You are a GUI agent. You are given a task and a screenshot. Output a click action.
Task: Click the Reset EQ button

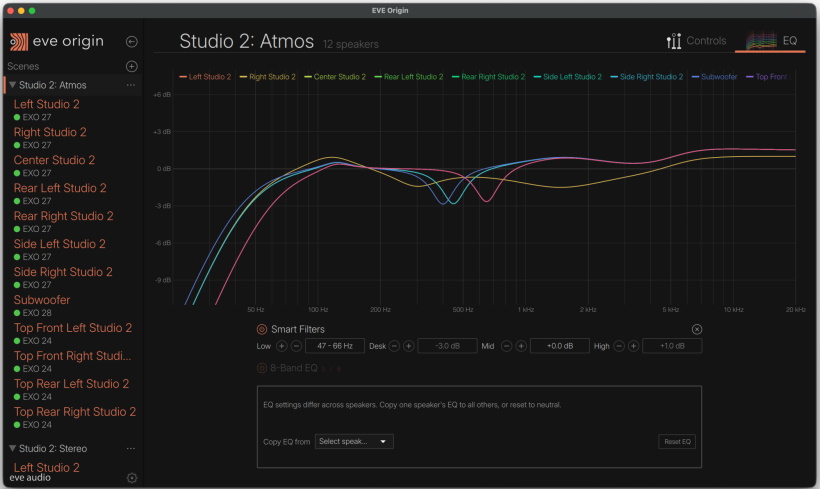677,441
